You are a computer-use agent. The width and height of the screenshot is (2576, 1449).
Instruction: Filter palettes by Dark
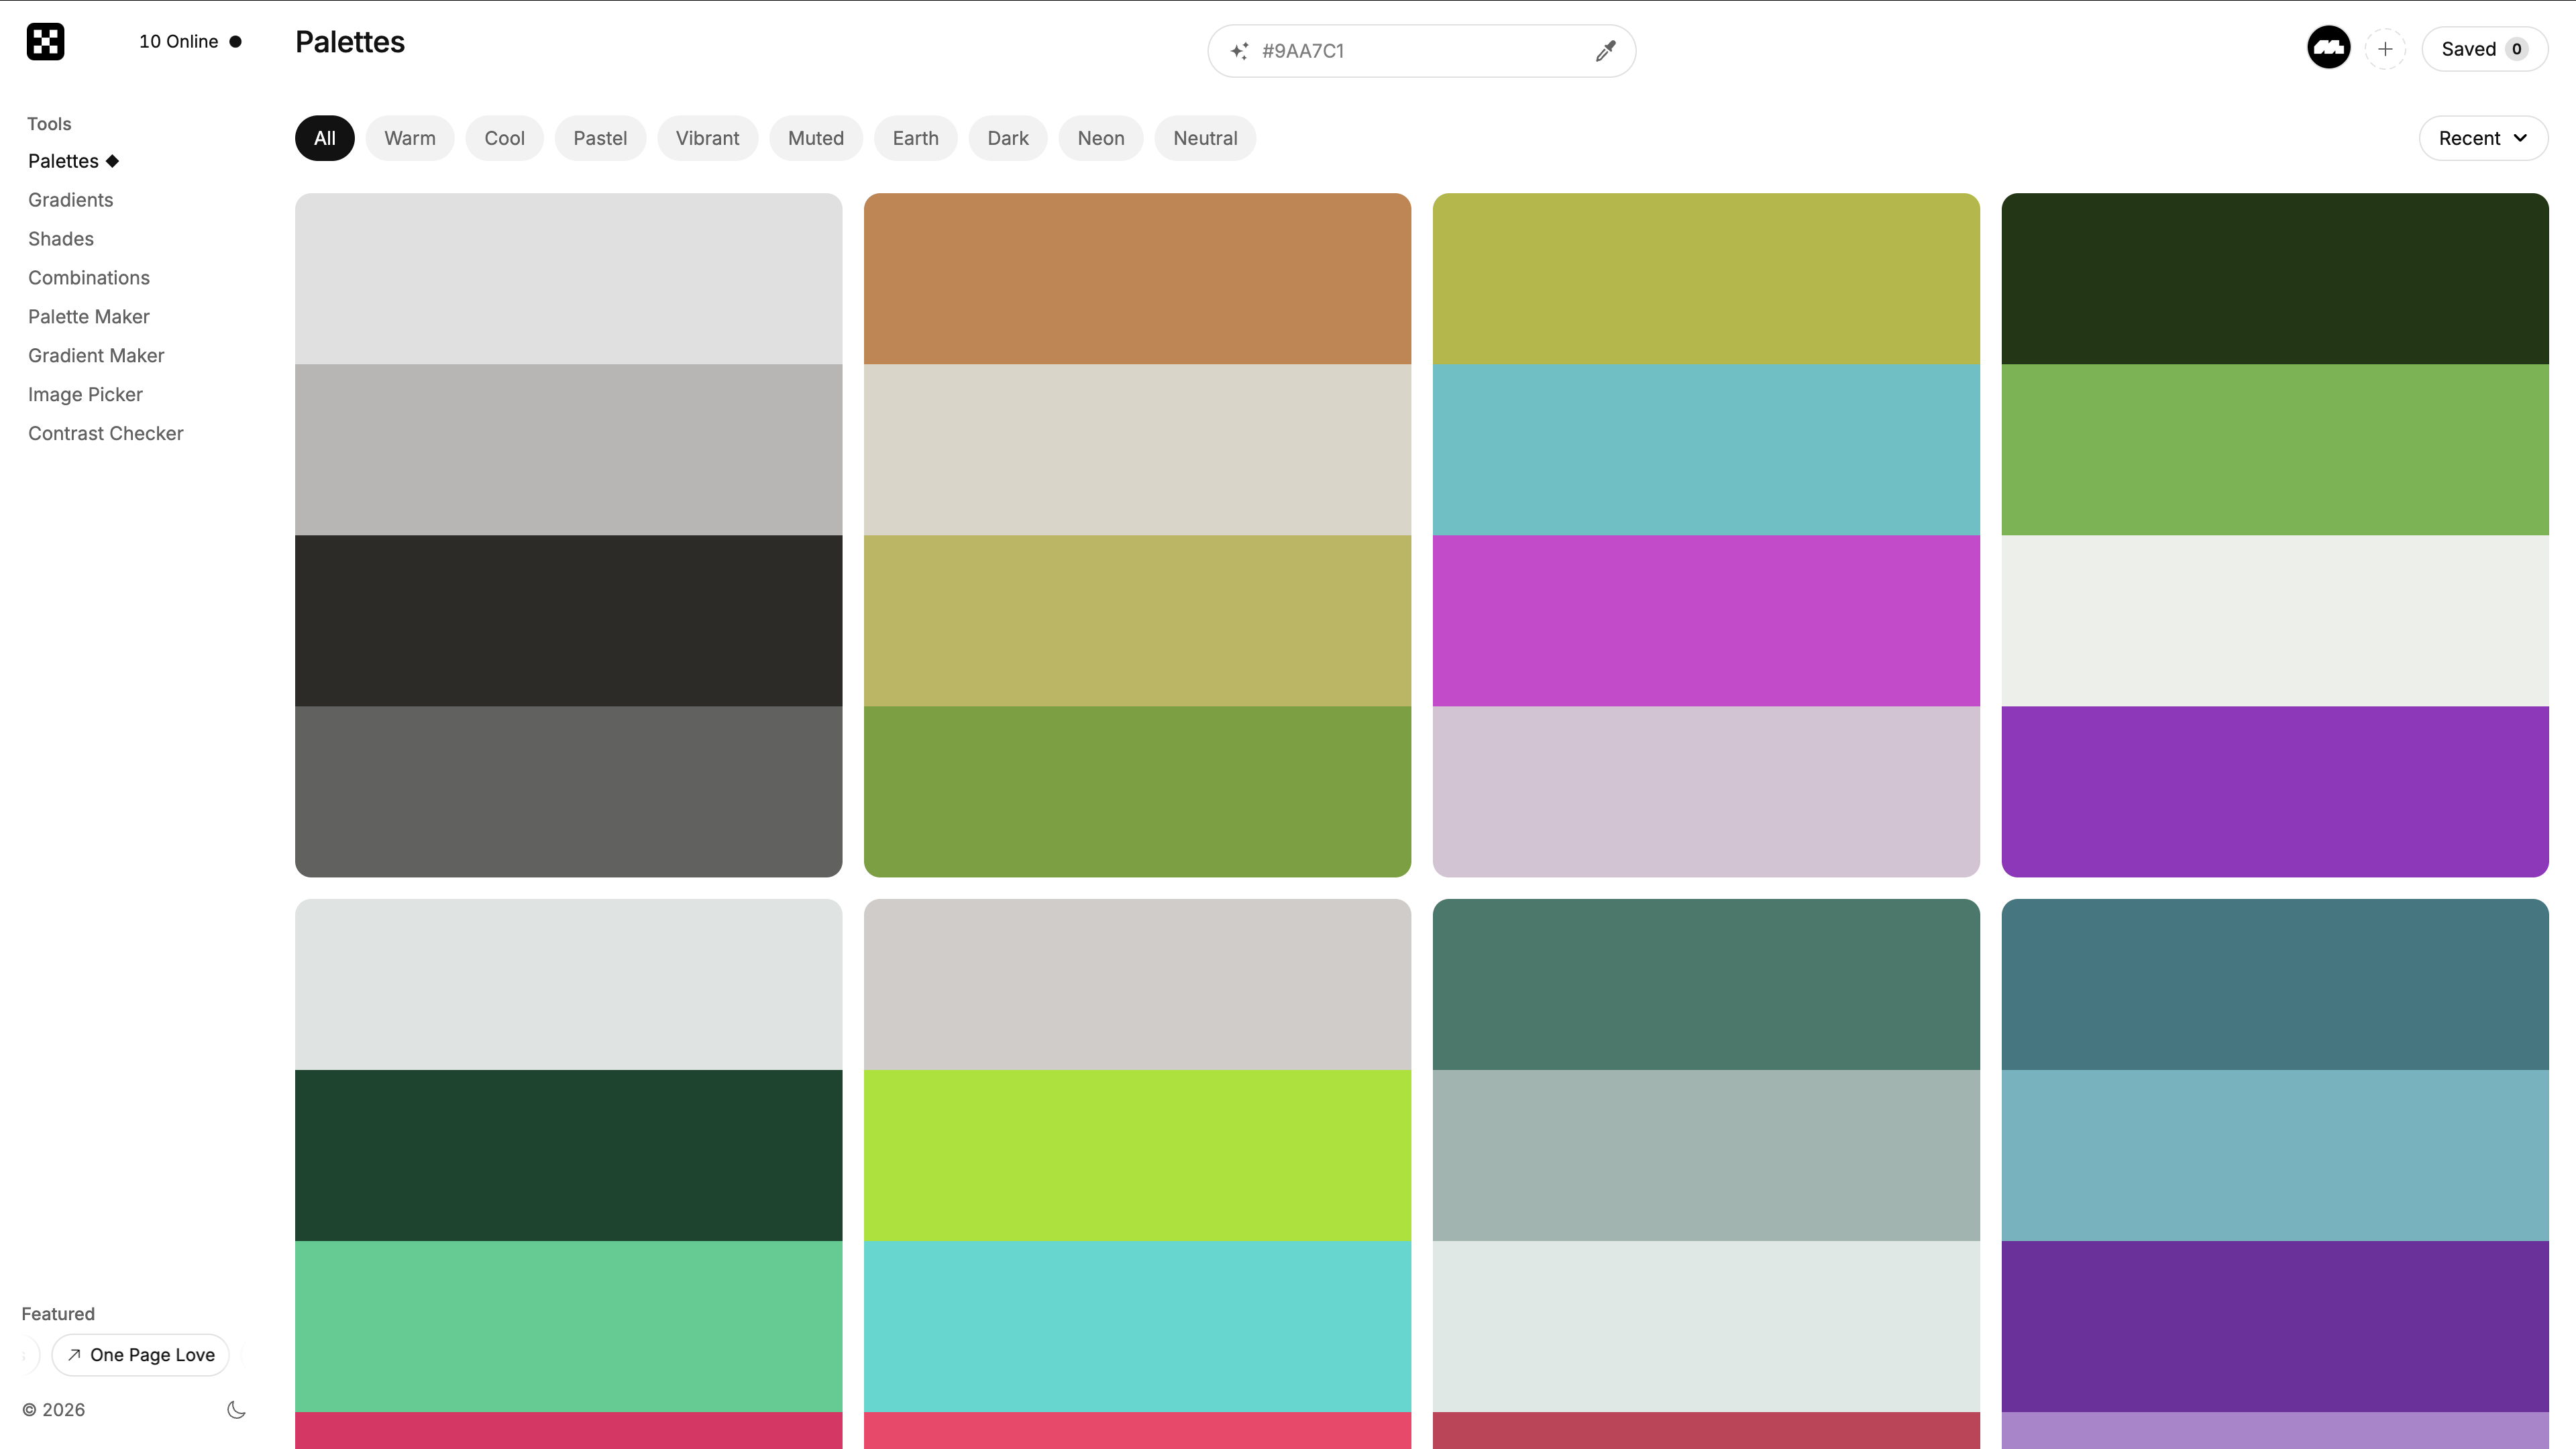[x=1007, y=138]
